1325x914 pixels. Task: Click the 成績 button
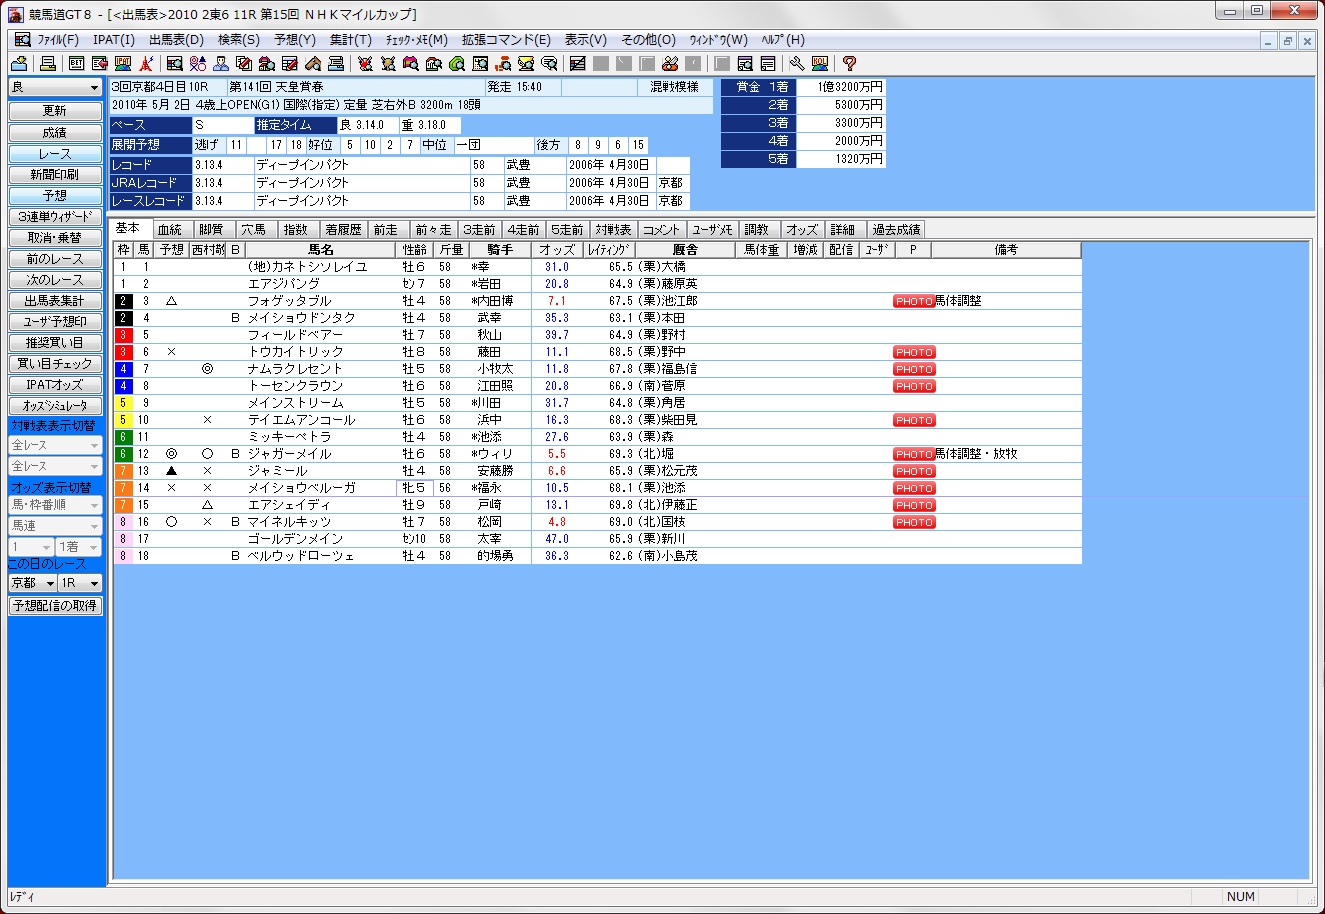pyautogui.click(x=55, y=132)
